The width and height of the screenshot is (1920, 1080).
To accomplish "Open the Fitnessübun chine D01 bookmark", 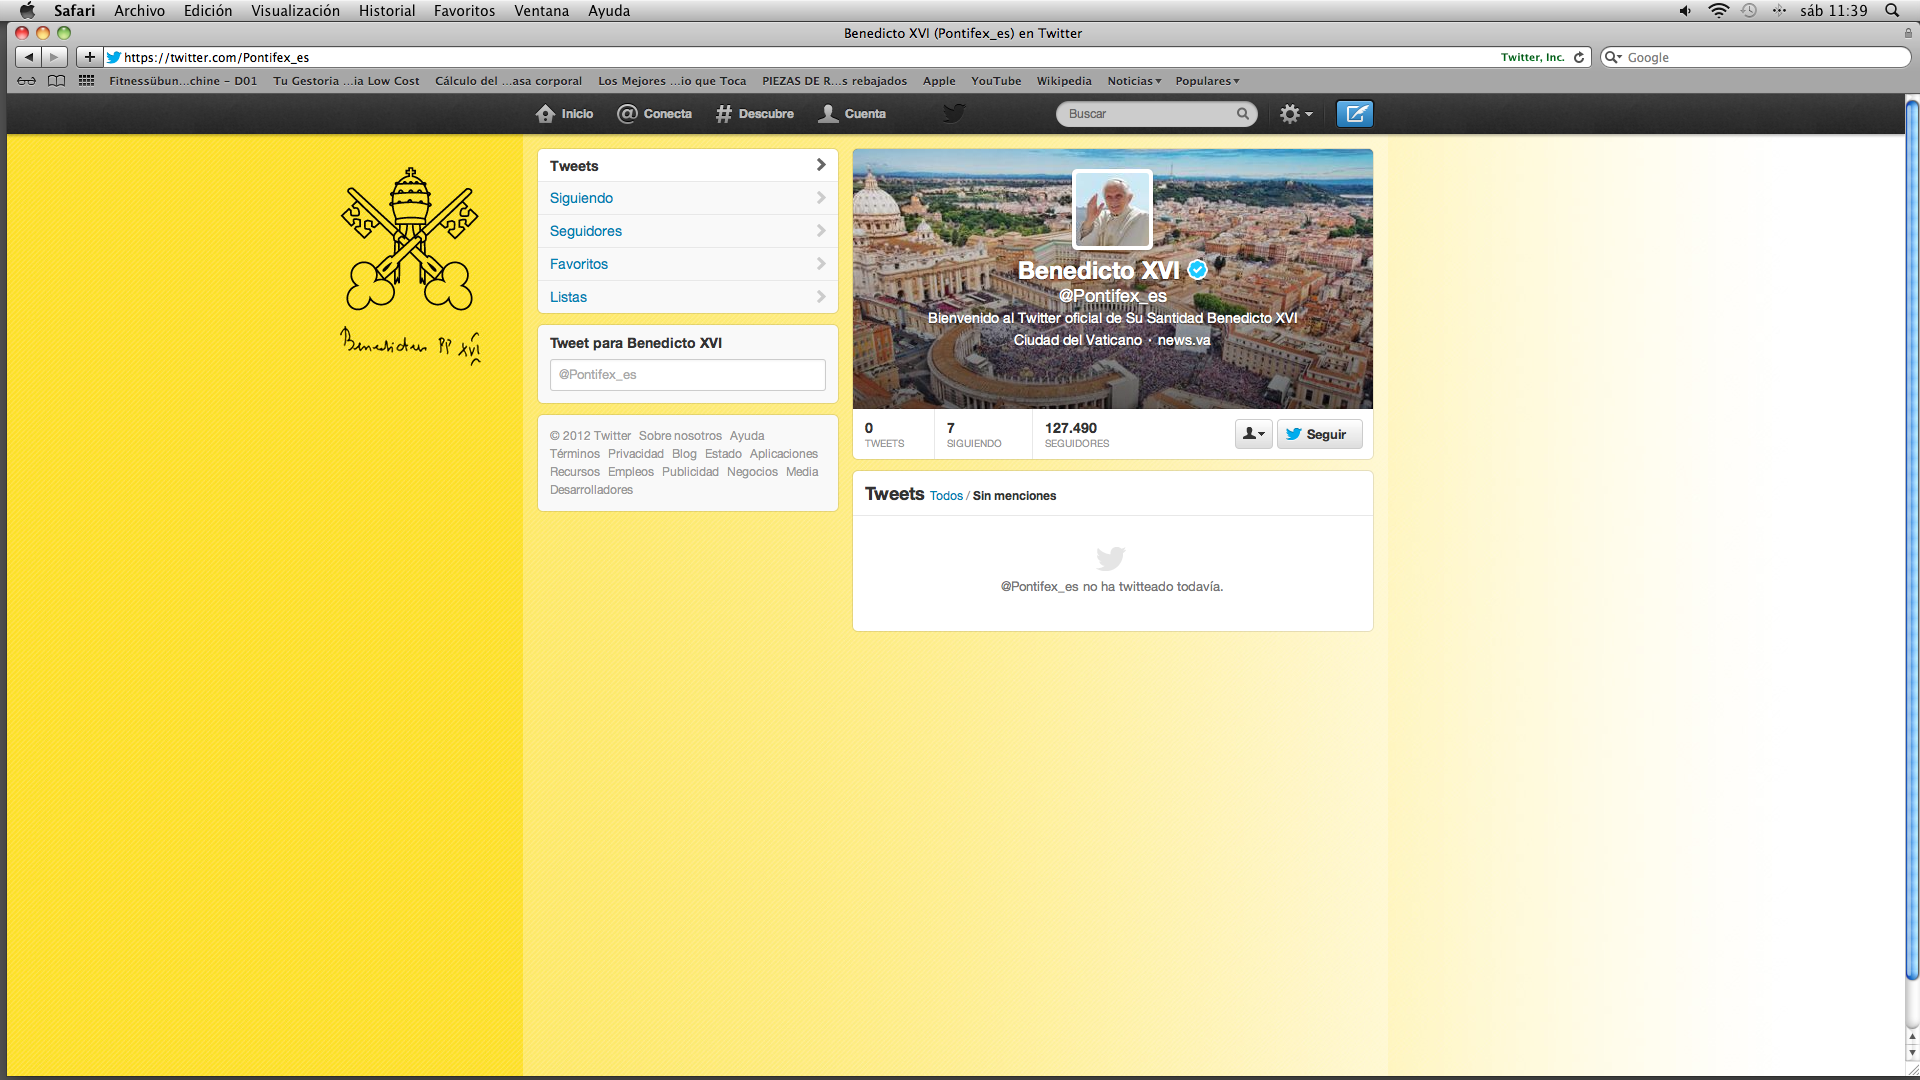I will 183,81.
